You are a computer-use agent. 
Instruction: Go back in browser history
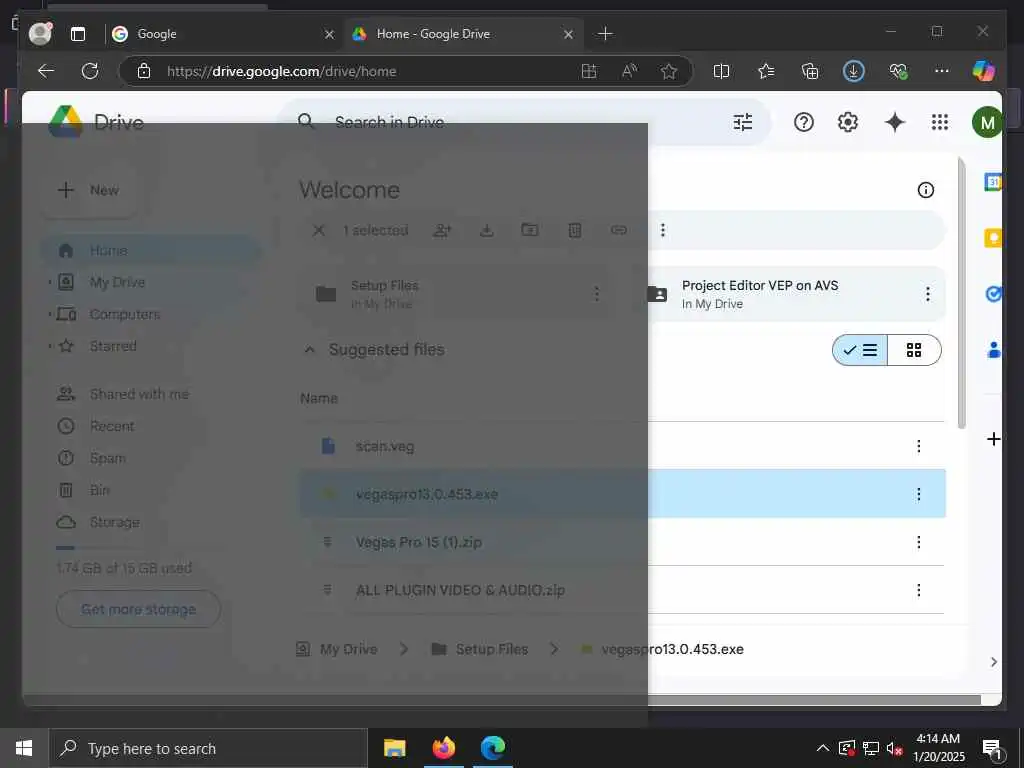click(46, 71)
